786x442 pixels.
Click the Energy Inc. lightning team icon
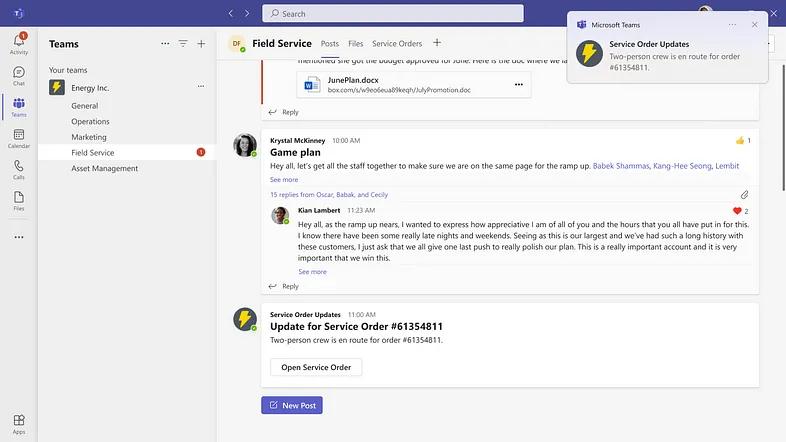pos(57,87)
